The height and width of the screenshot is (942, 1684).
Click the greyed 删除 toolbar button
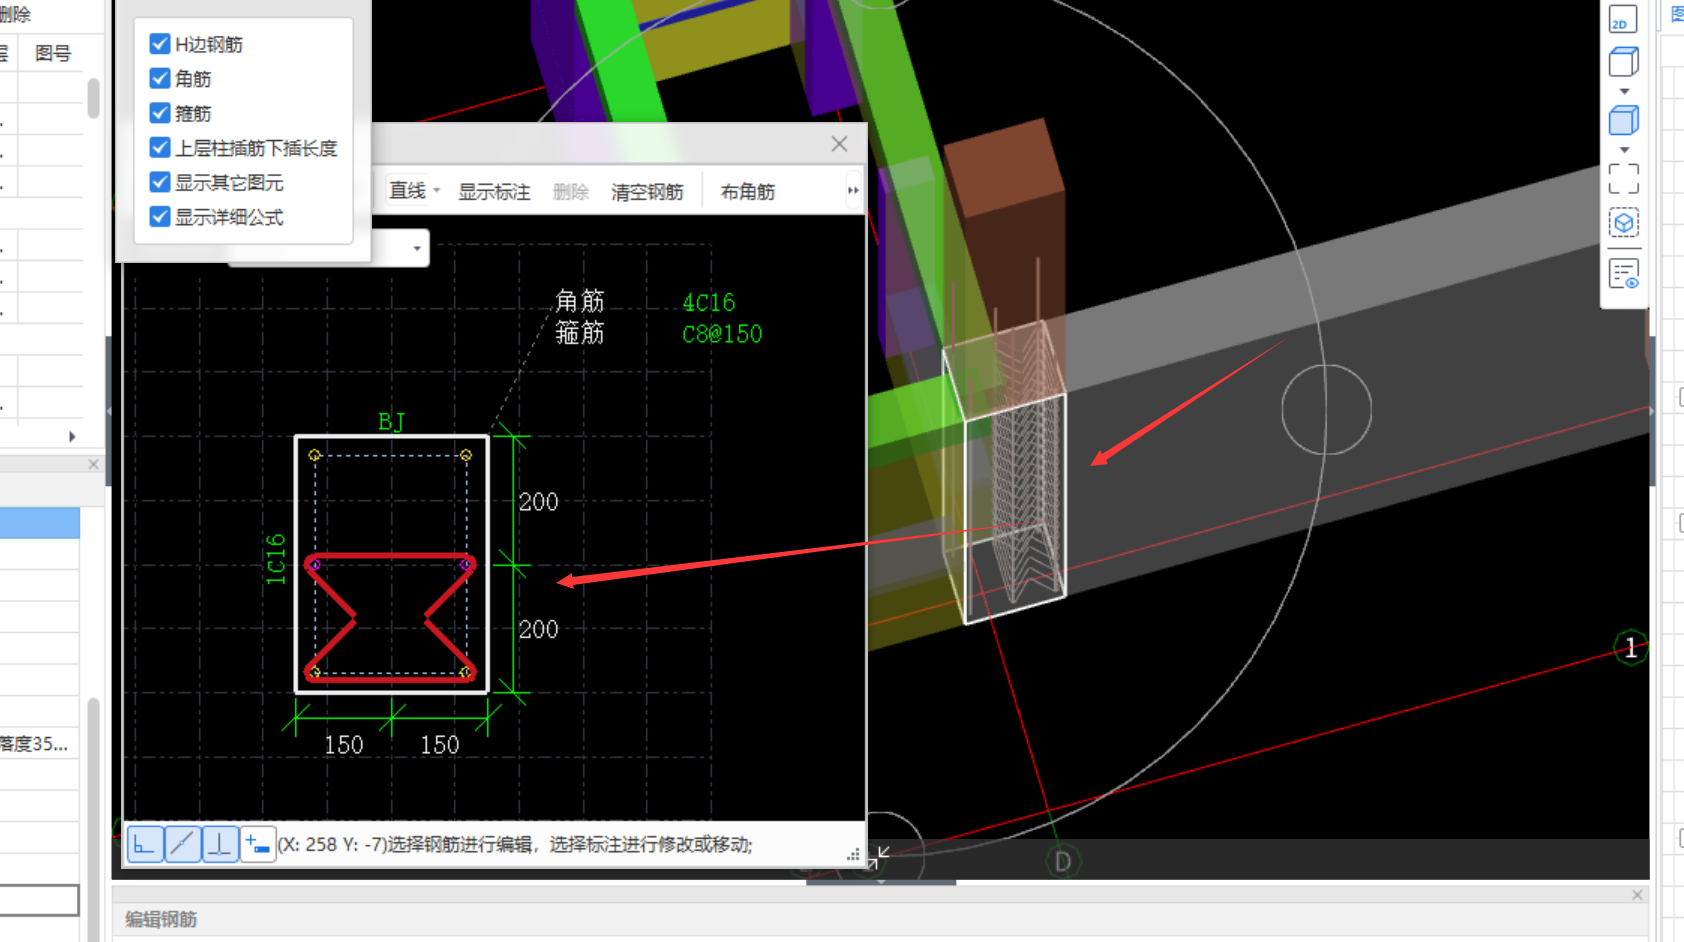571,192
